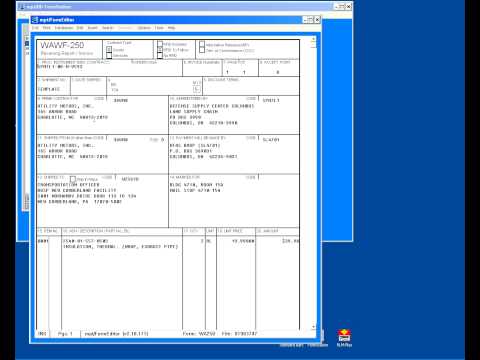Toggle the RFID to Follow checkbox
Image resolution: width=480 pixels, height=360 pixels.
[160, 50]
